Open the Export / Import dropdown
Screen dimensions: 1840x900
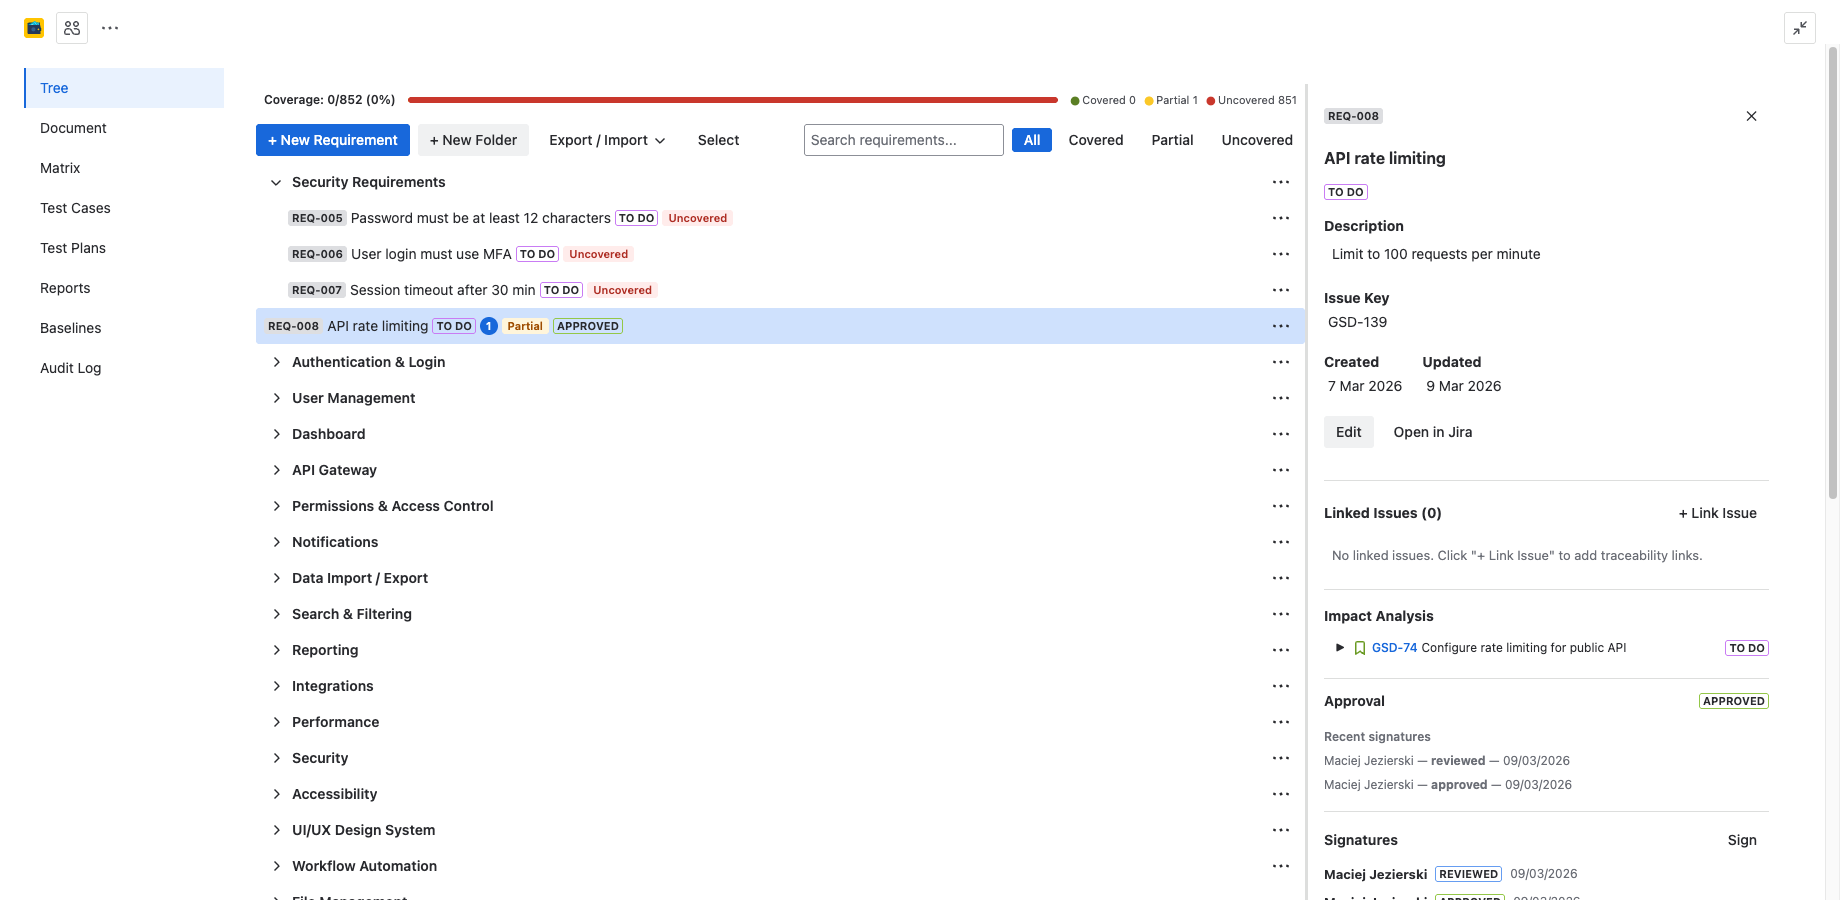pos(606,139)
